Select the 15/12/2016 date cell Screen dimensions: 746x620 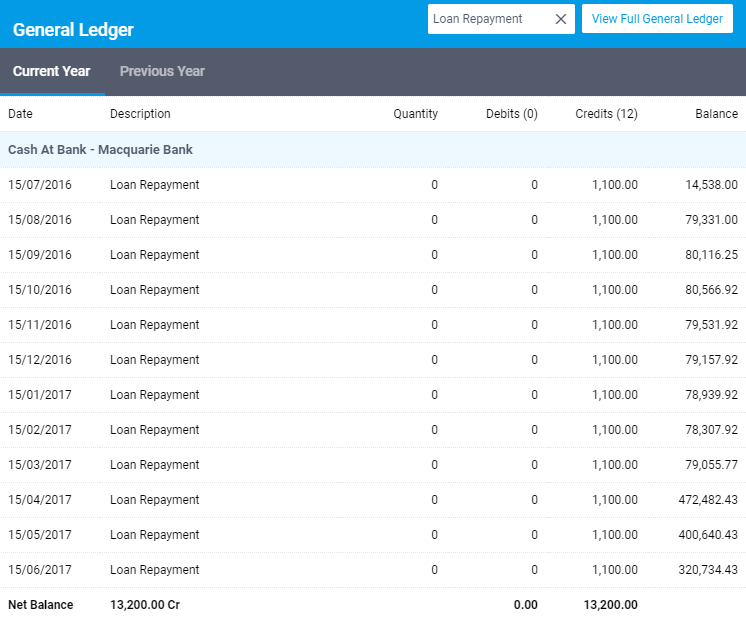[x=40, y=360]
